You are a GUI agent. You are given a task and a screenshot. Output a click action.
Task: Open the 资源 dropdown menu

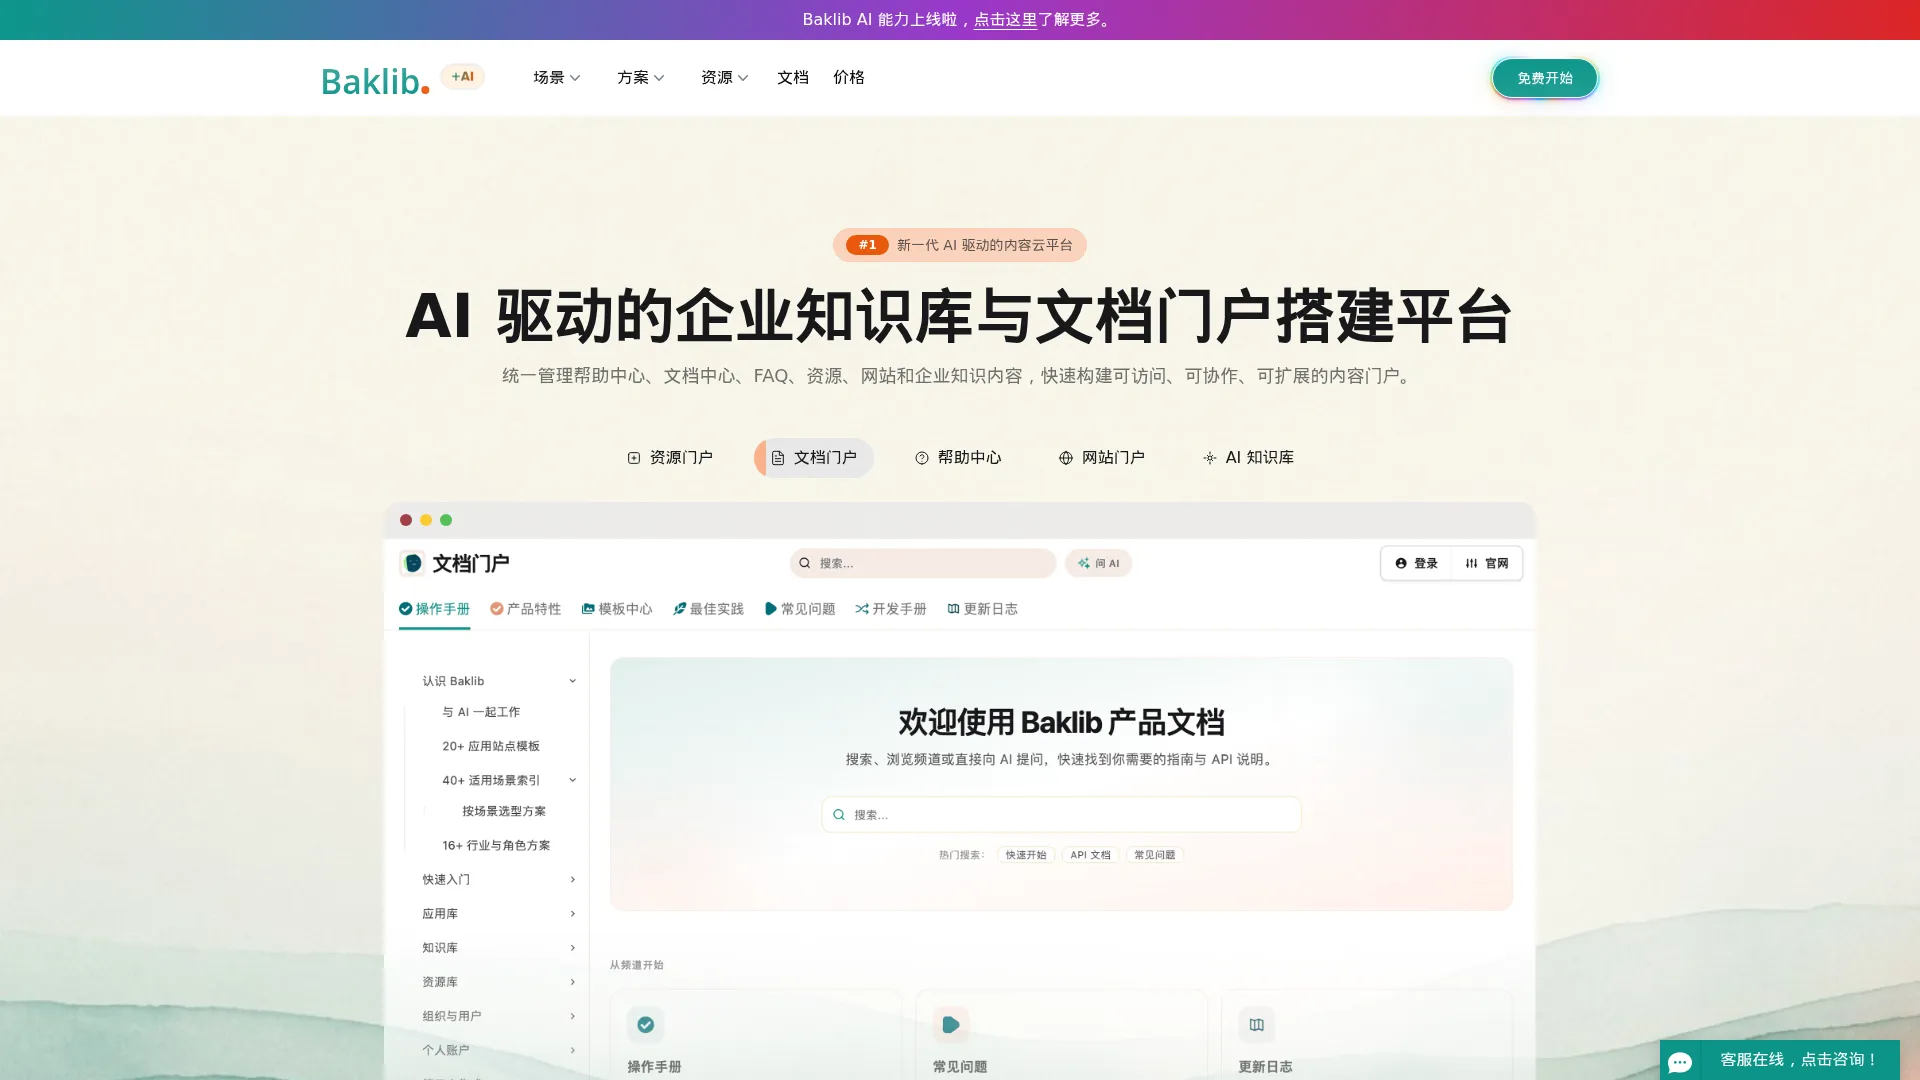click(724, 78)
